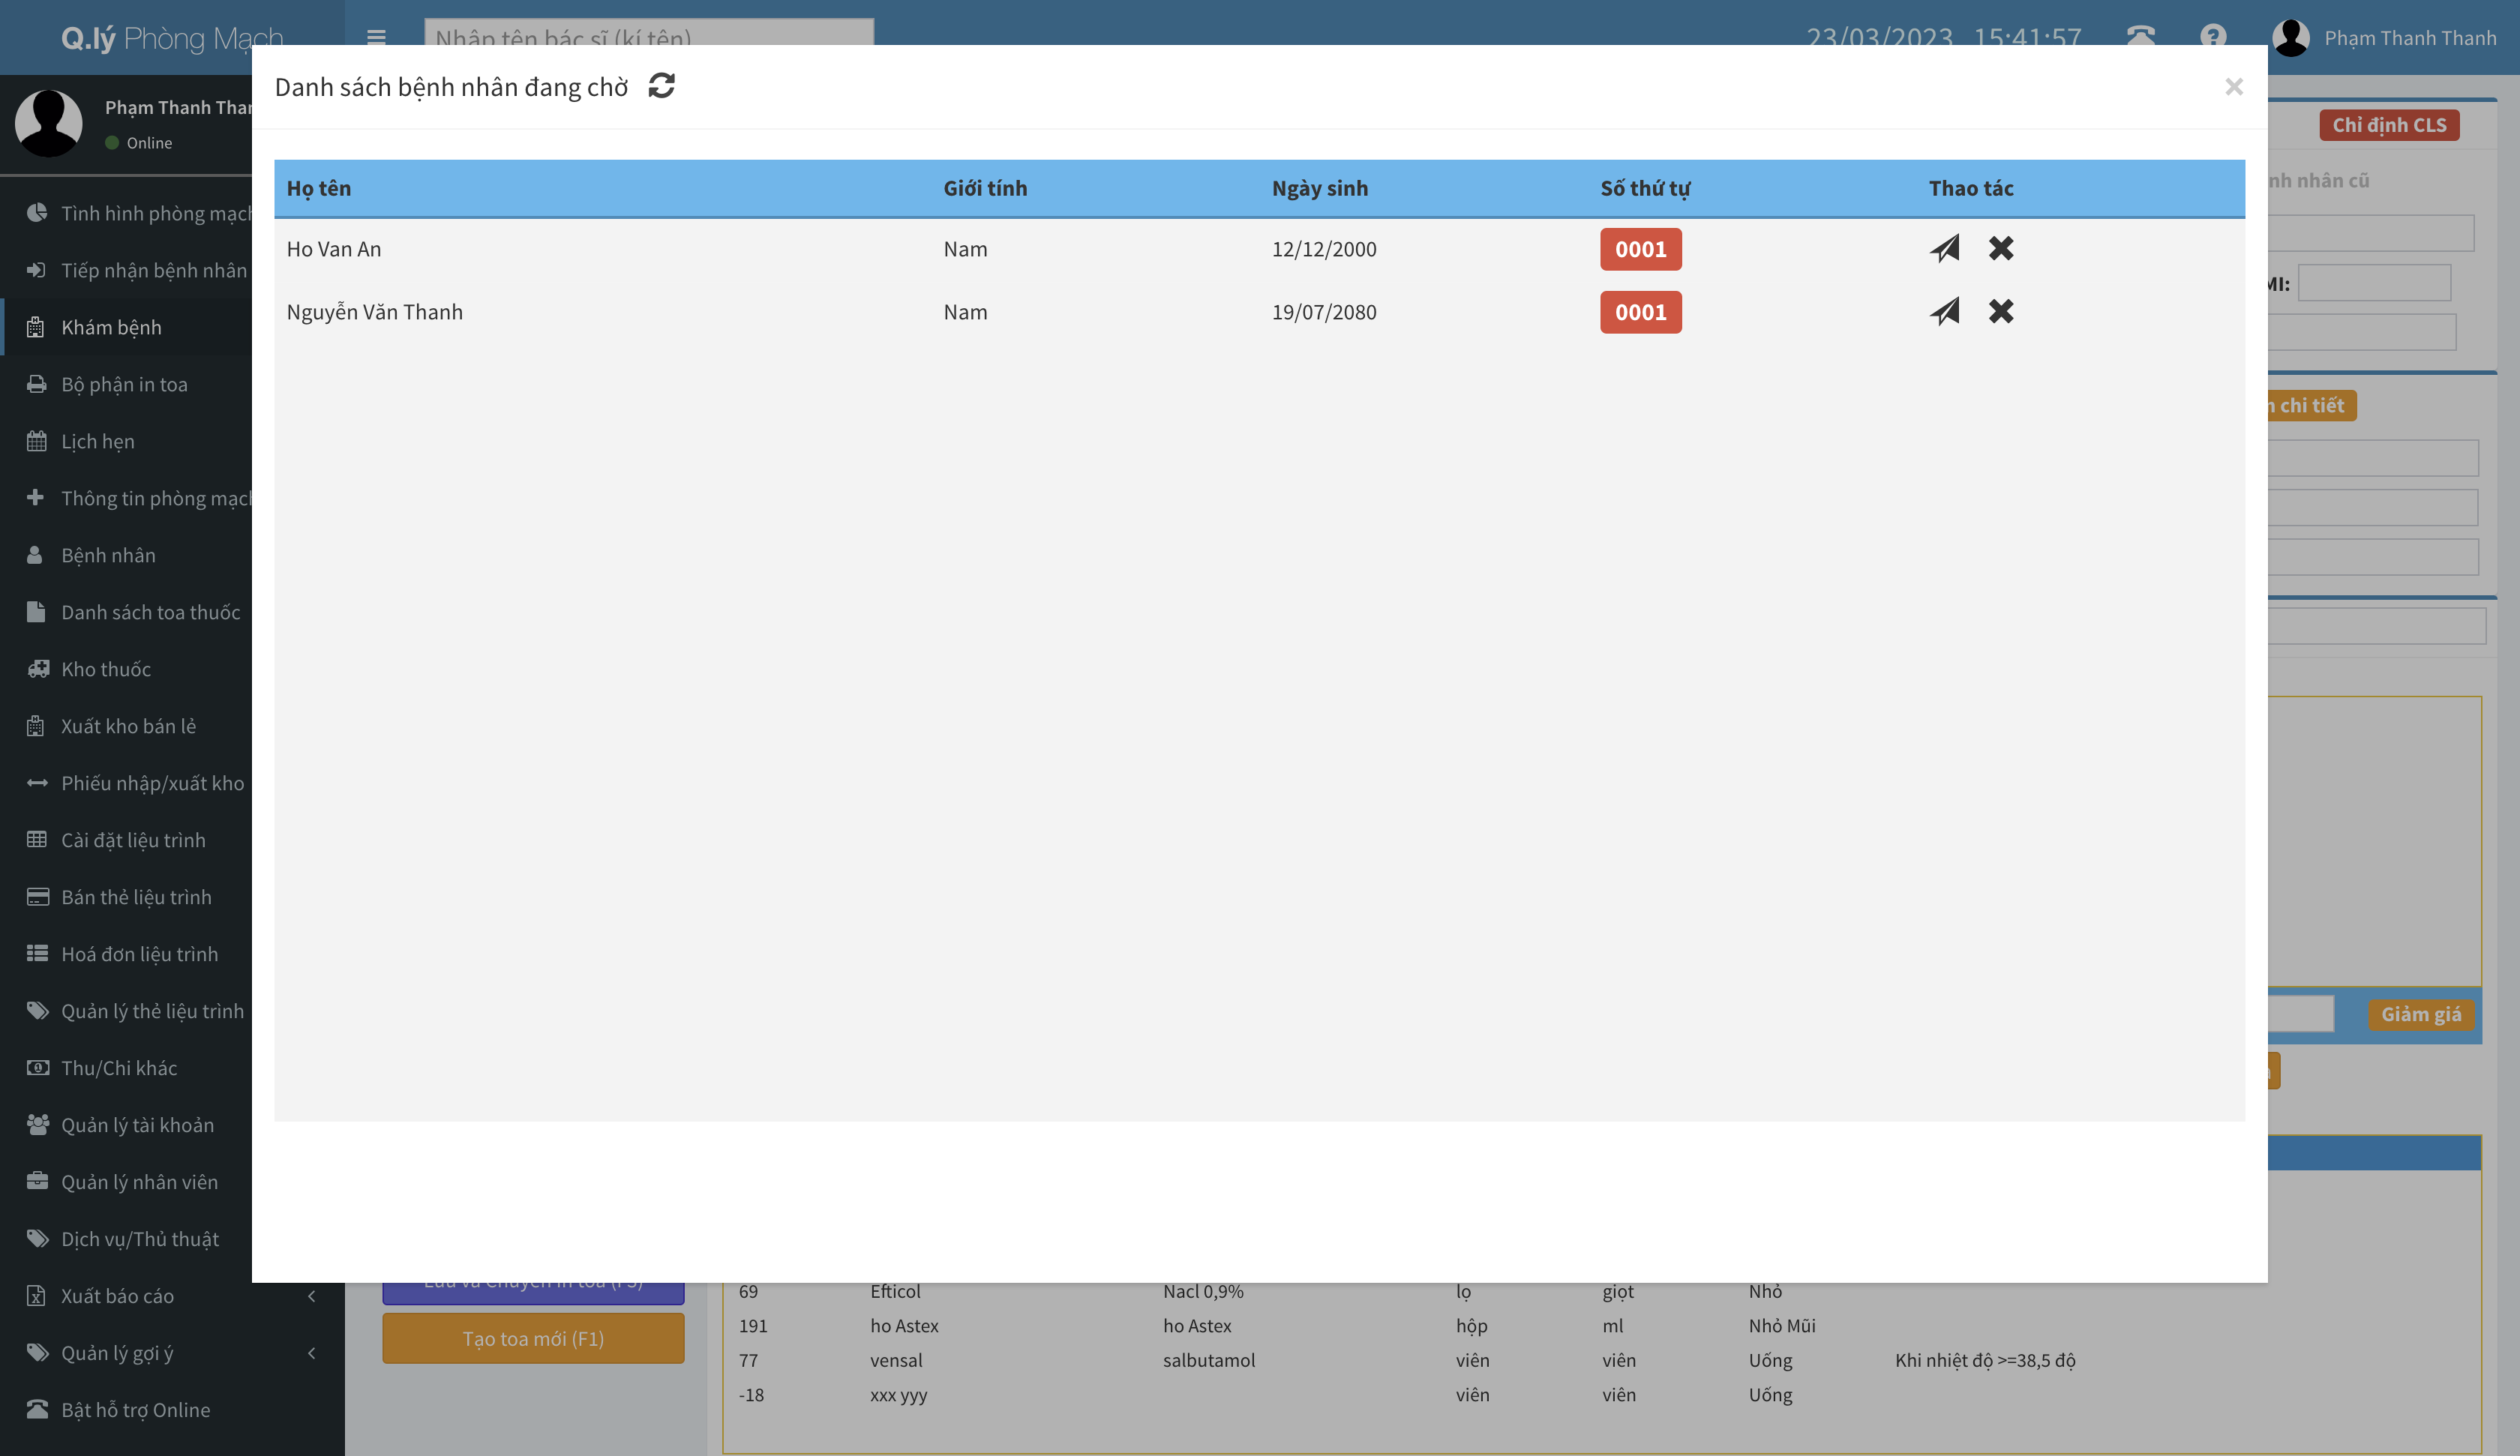This screenshot has width=2520, height=1456.
Task: Go to Lịch hẹn page
Action: 126,441
